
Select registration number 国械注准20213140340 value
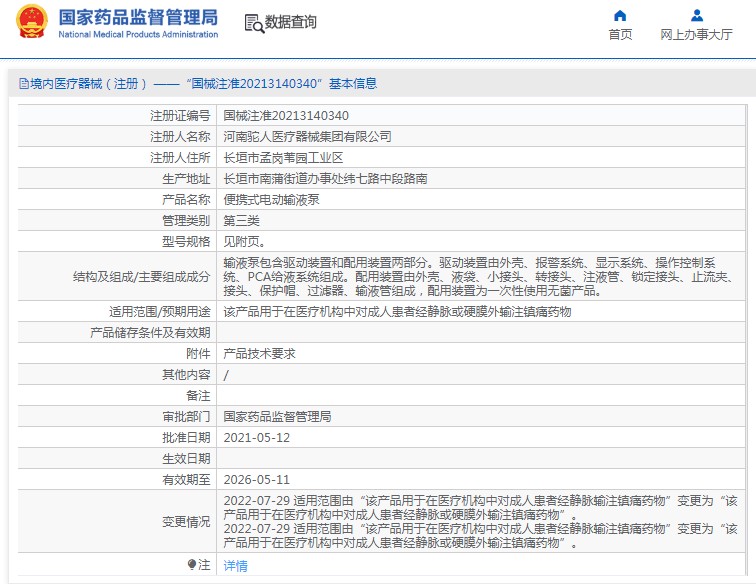[x=286, y=116]
